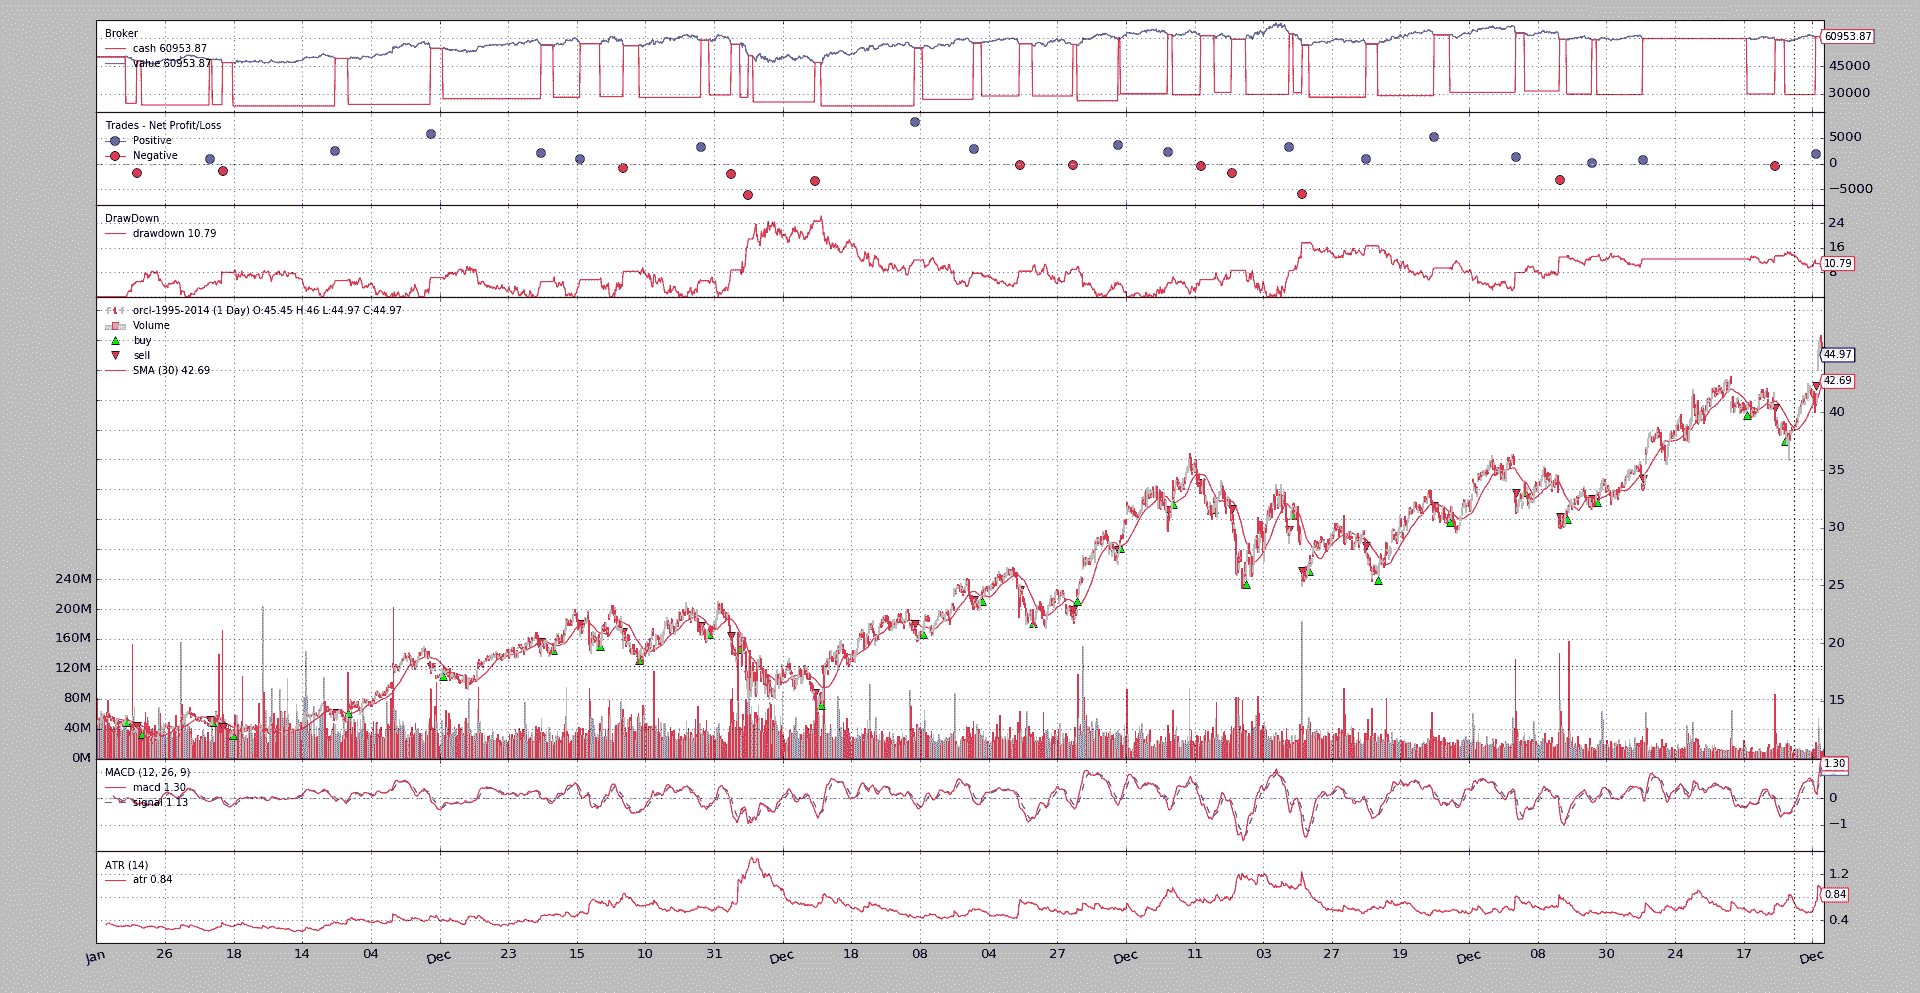1920x993 pixels.
Task: Click the 1.30 MACD value tag
Action: (1835, 764)
